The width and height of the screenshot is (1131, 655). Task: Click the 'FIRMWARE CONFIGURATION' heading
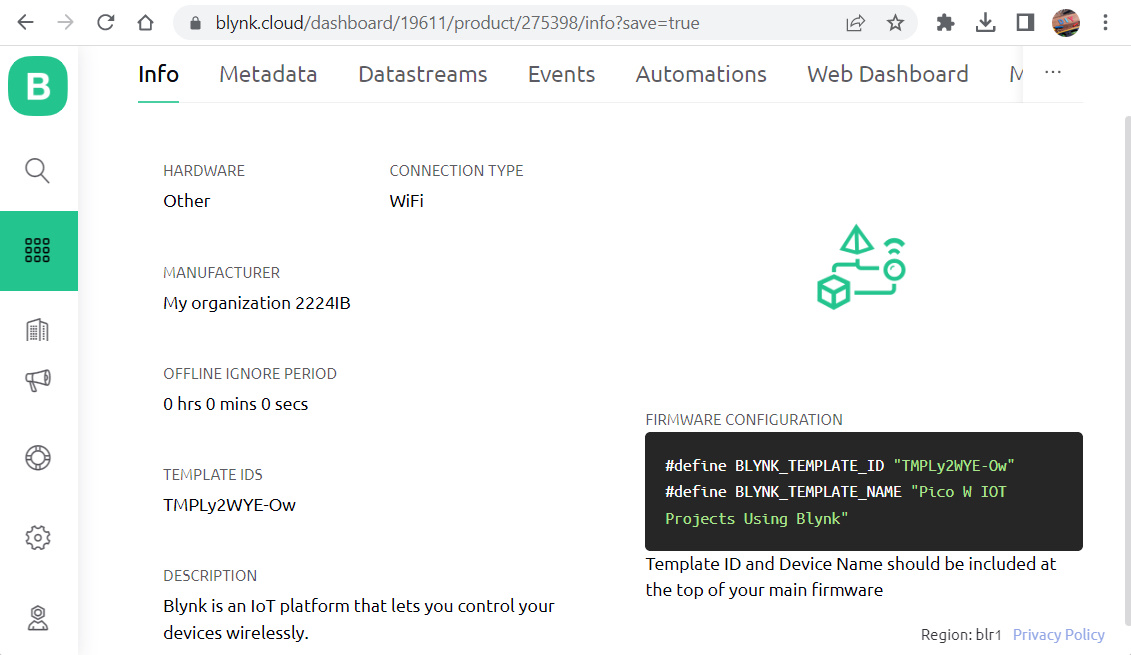[x=744, y=420]
